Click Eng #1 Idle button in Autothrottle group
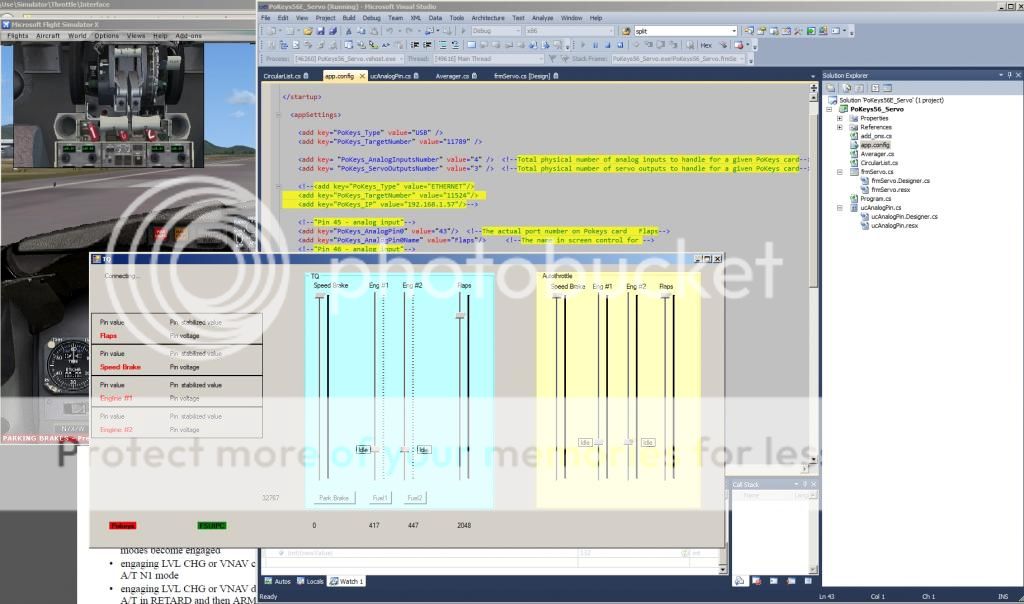The width and height of the screenshot is (1024, 604). (x=585, y=443)
